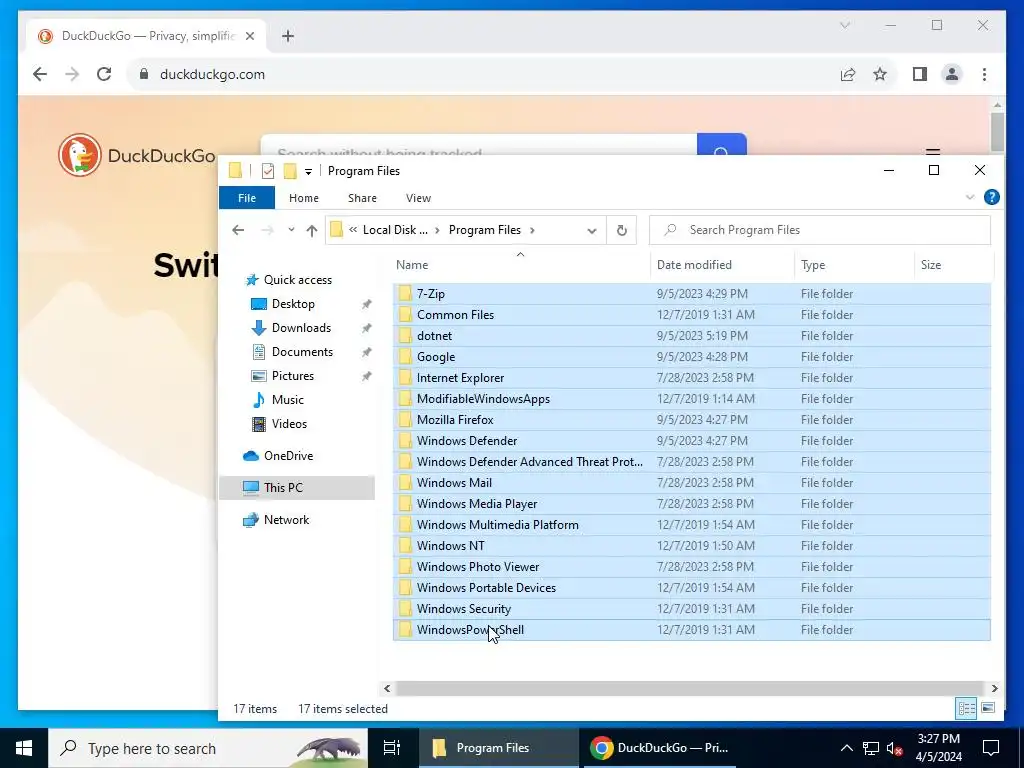The image size is (1024, 768).
Task: Click the chevron after Program Files in address bar
Action: [532, 230]
